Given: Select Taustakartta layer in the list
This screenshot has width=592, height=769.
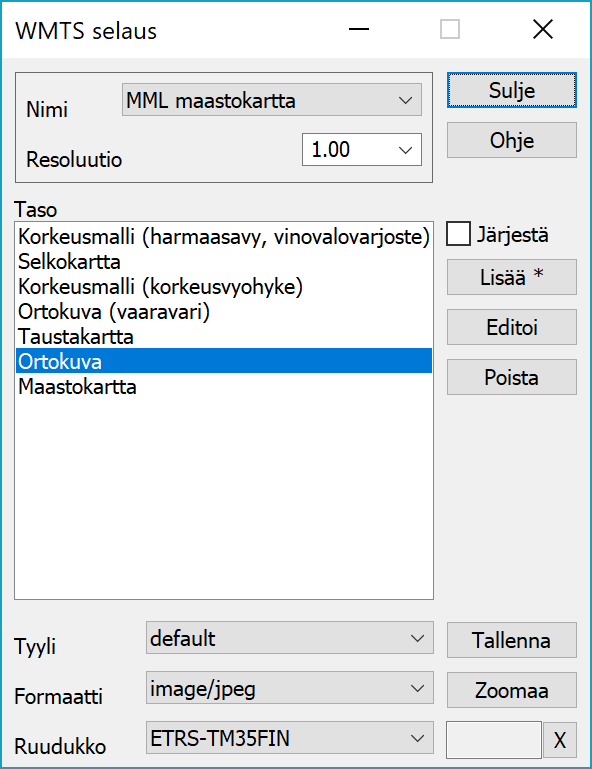Looking at the screenshot, I should [x=224, y=336].
